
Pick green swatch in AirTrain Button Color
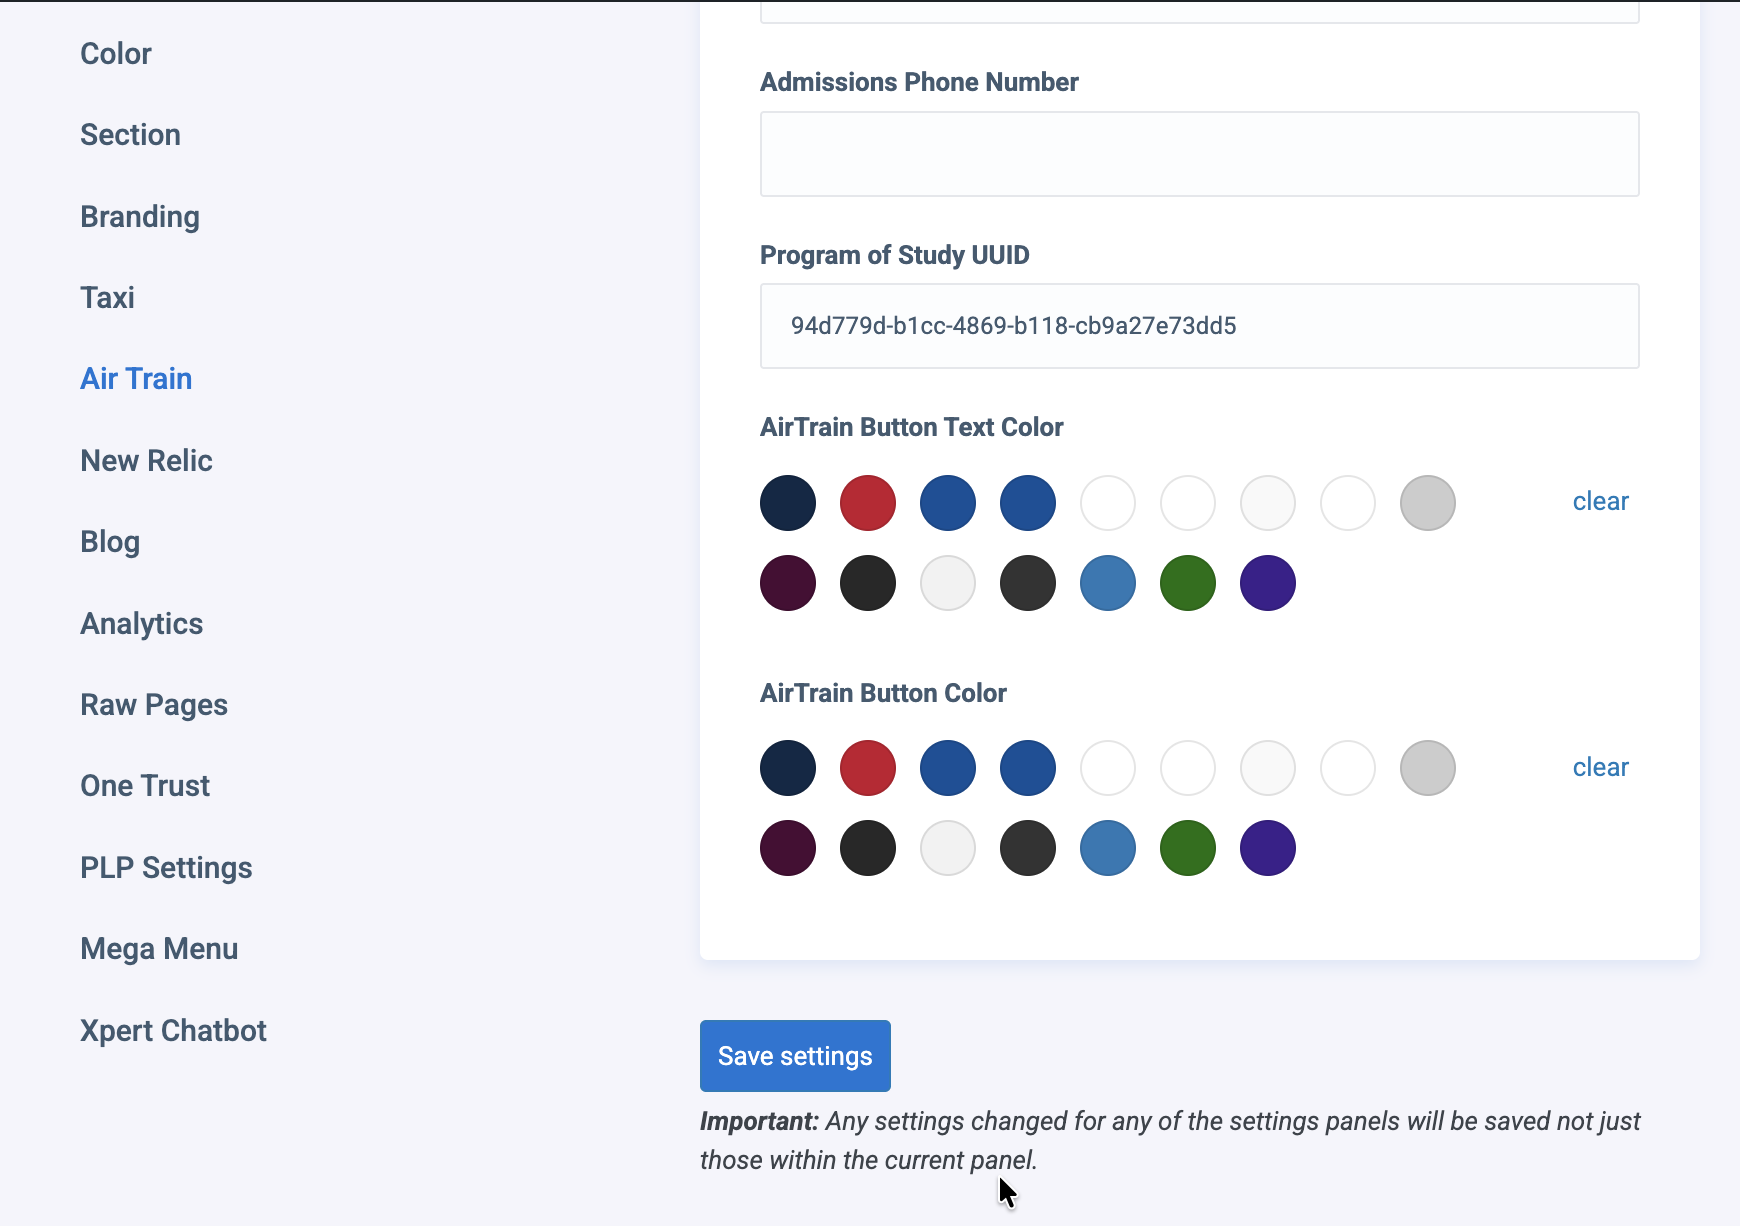[1188, 848]
